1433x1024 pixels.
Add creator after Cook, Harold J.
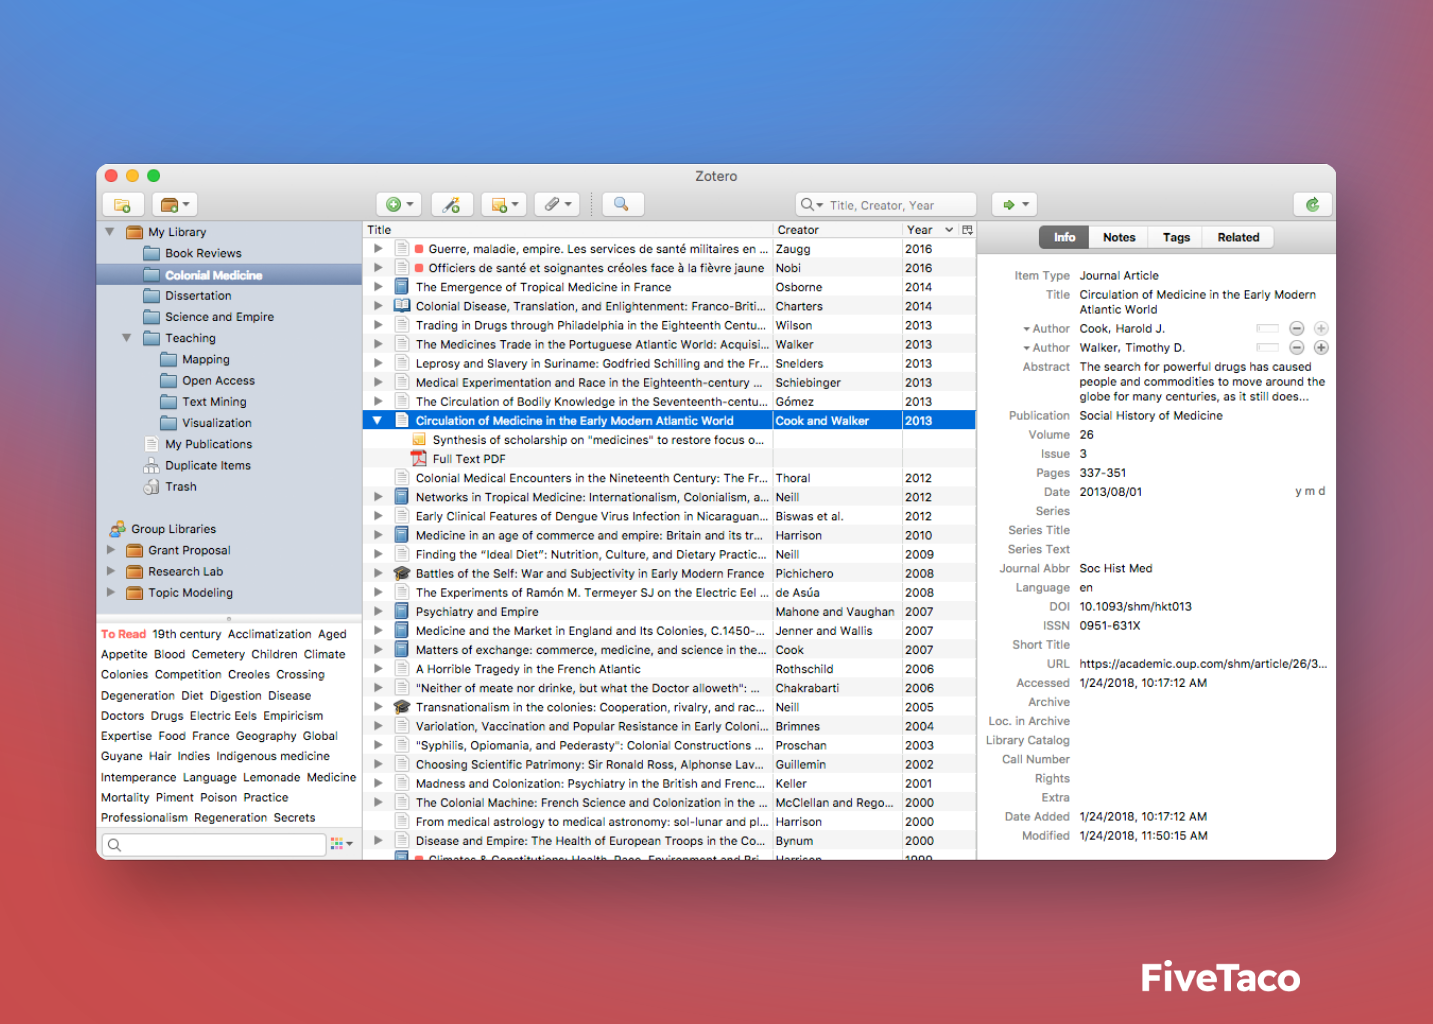[x=1321, y=328]
